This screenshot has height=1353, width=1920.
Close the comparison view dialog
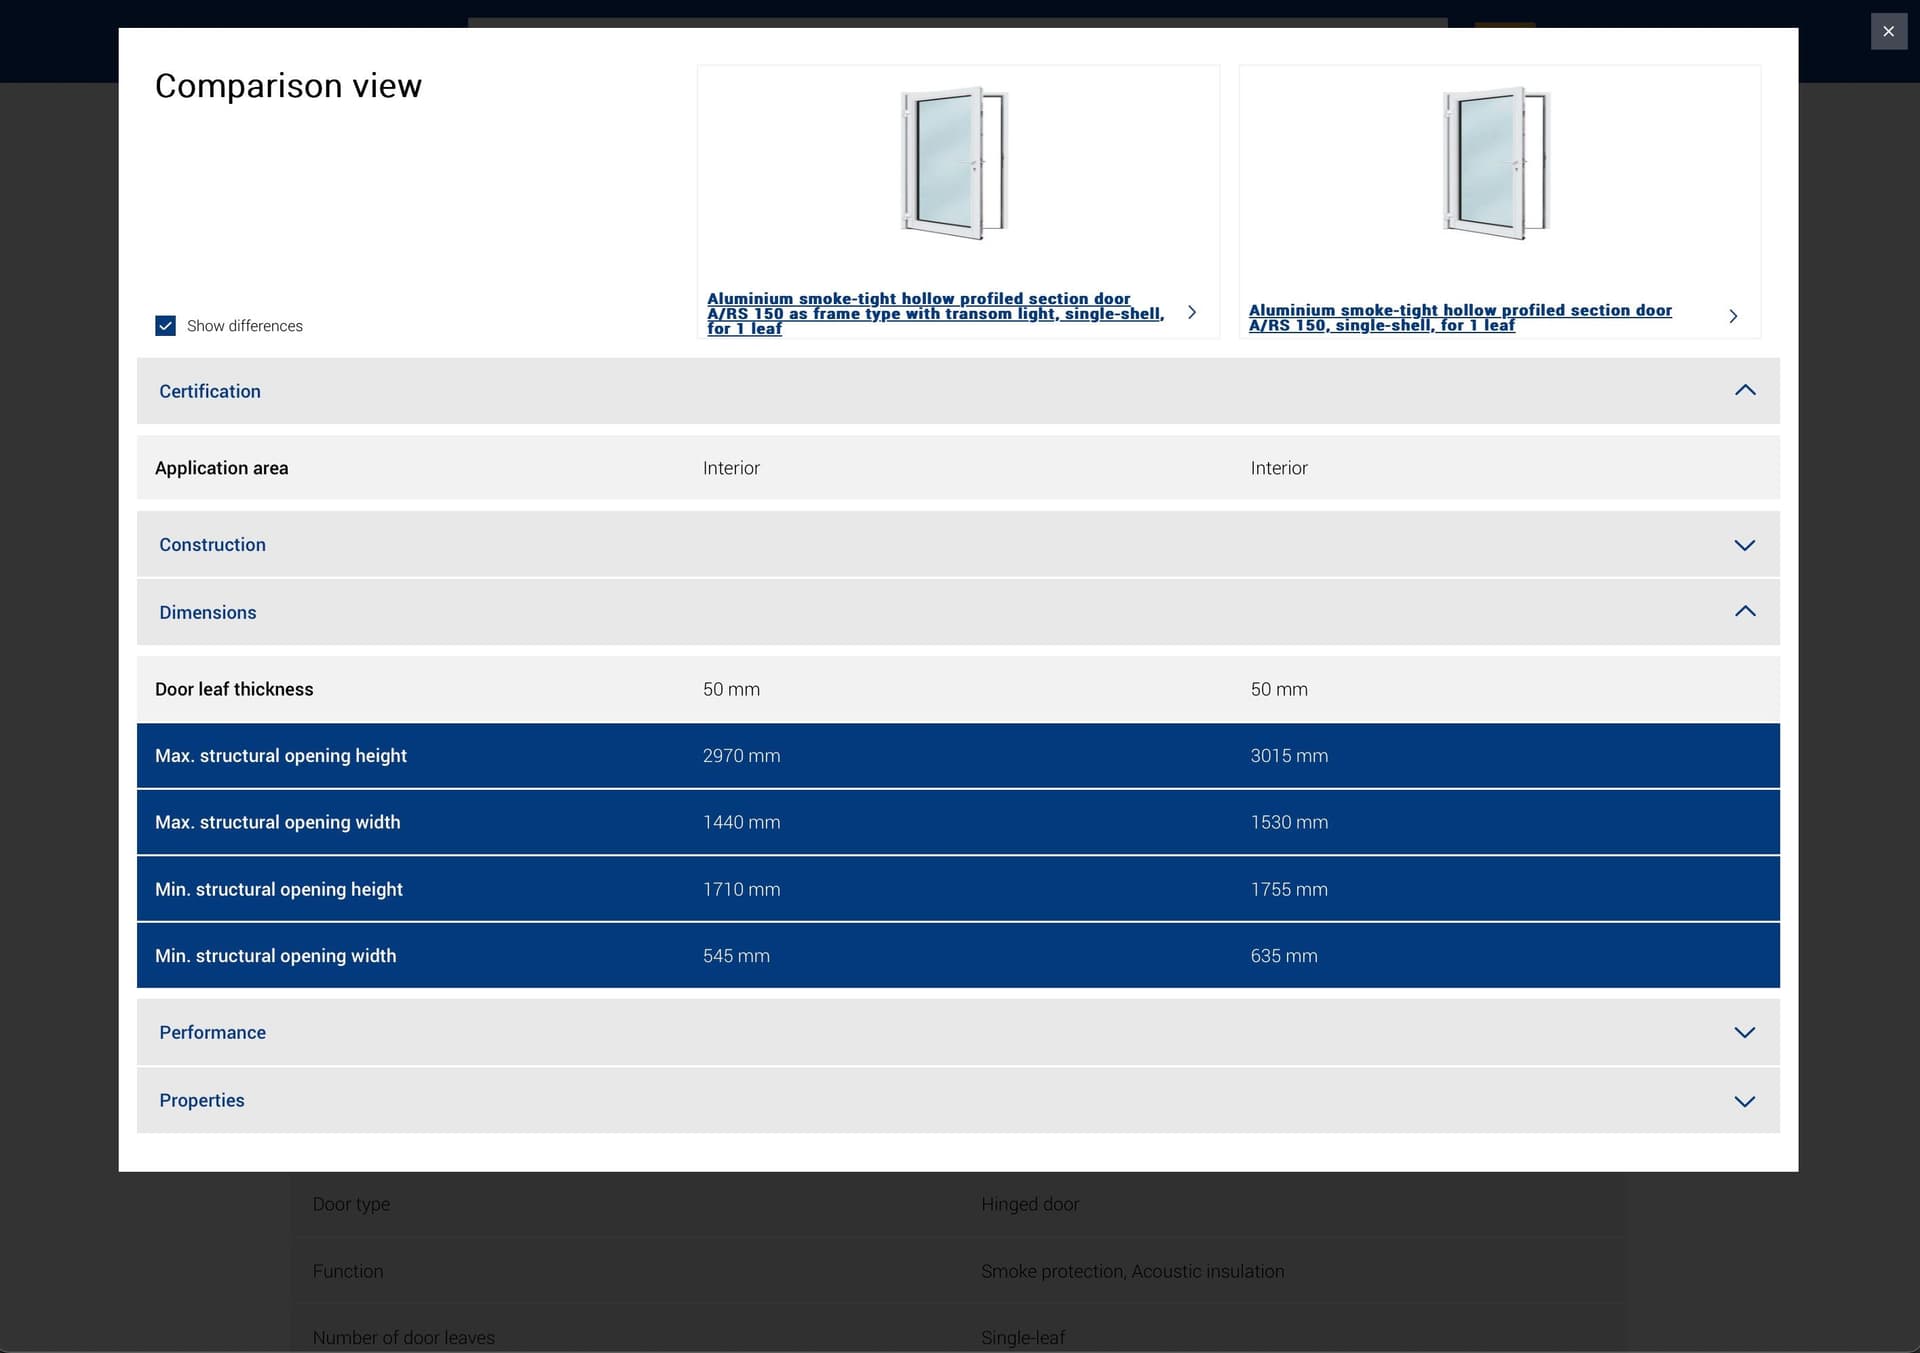click(1888, 31)
